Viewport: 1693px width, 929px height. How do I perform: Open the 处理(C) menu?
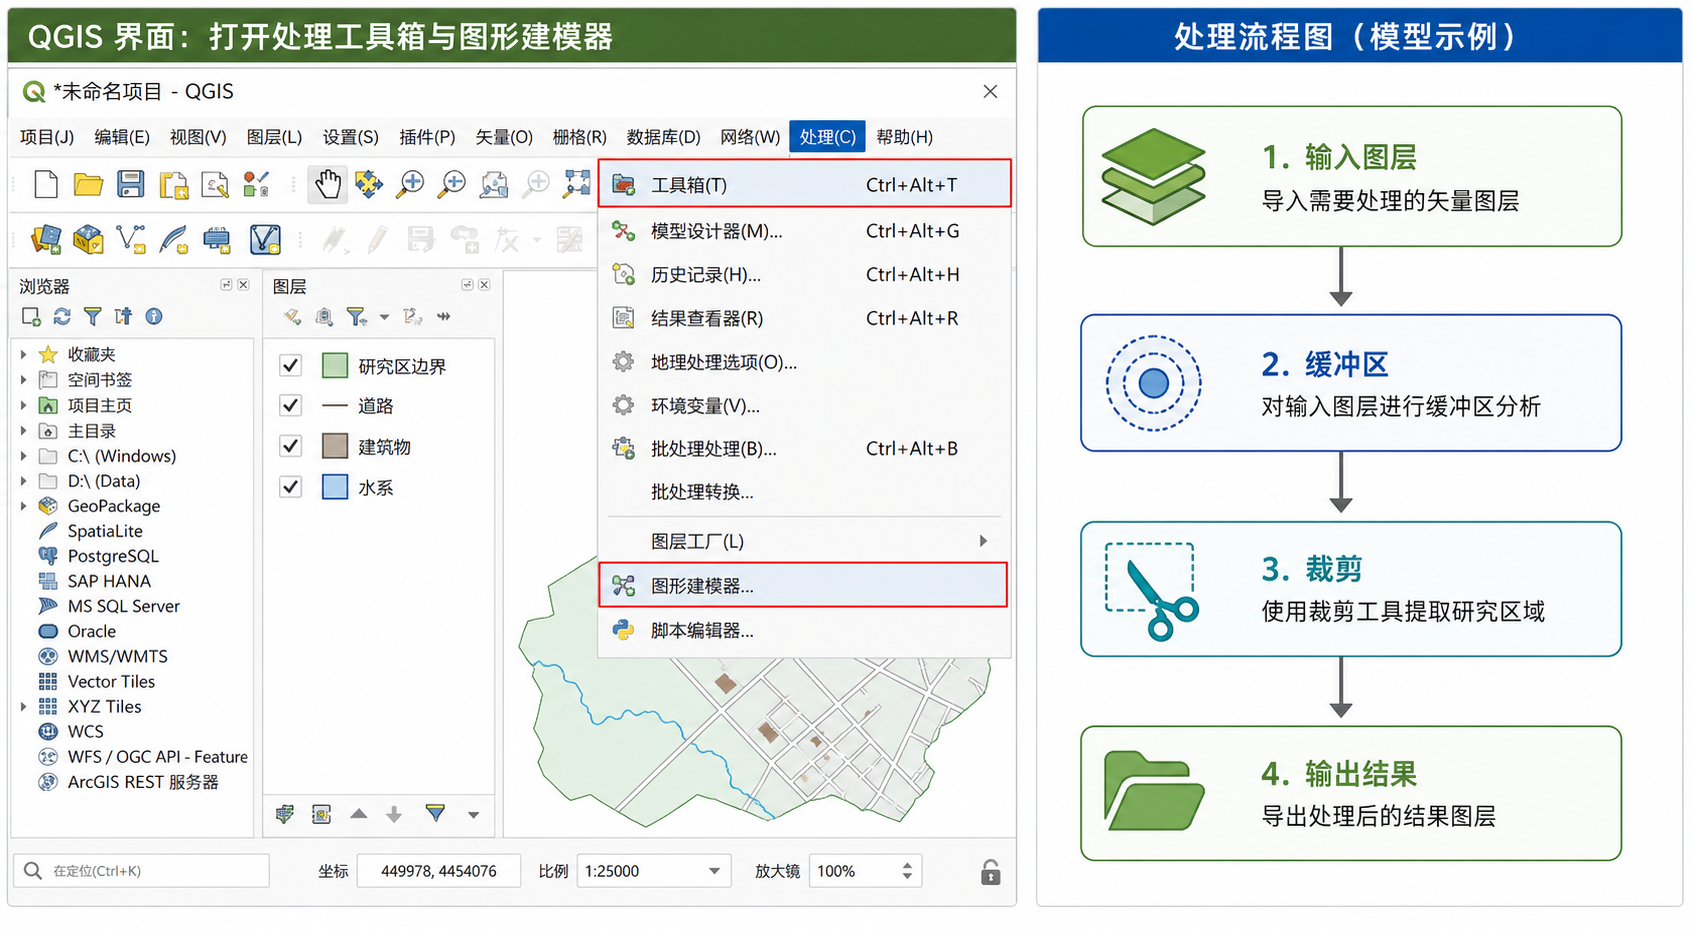tap(827, 137)
